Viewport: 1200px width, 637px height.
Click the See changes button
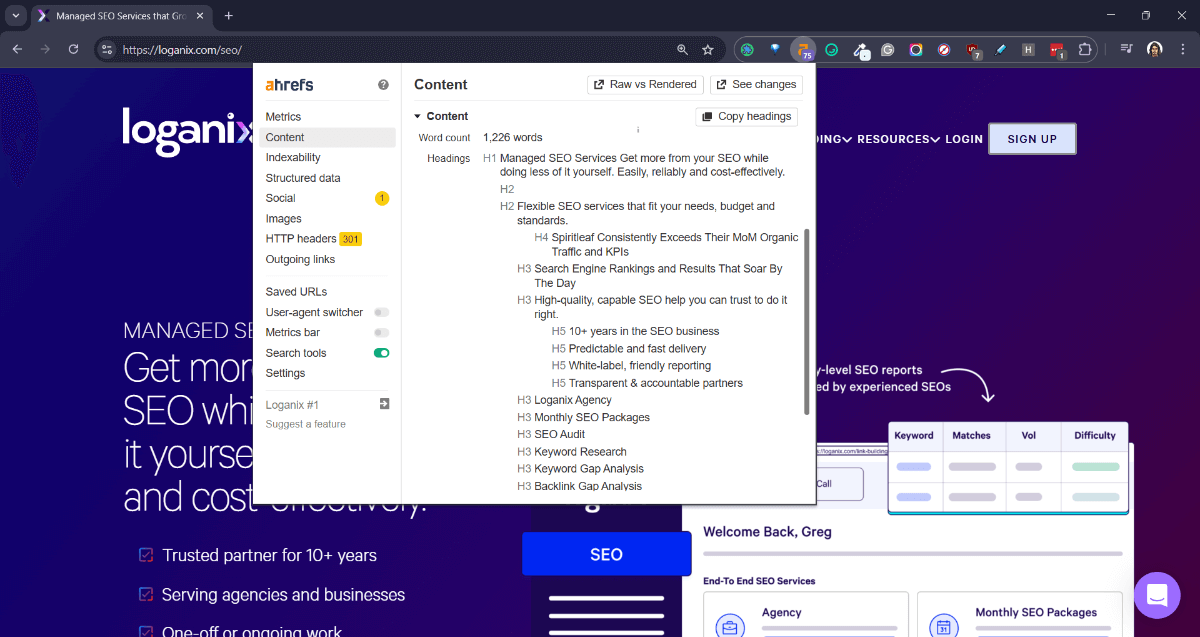click(x=756, y=85)
